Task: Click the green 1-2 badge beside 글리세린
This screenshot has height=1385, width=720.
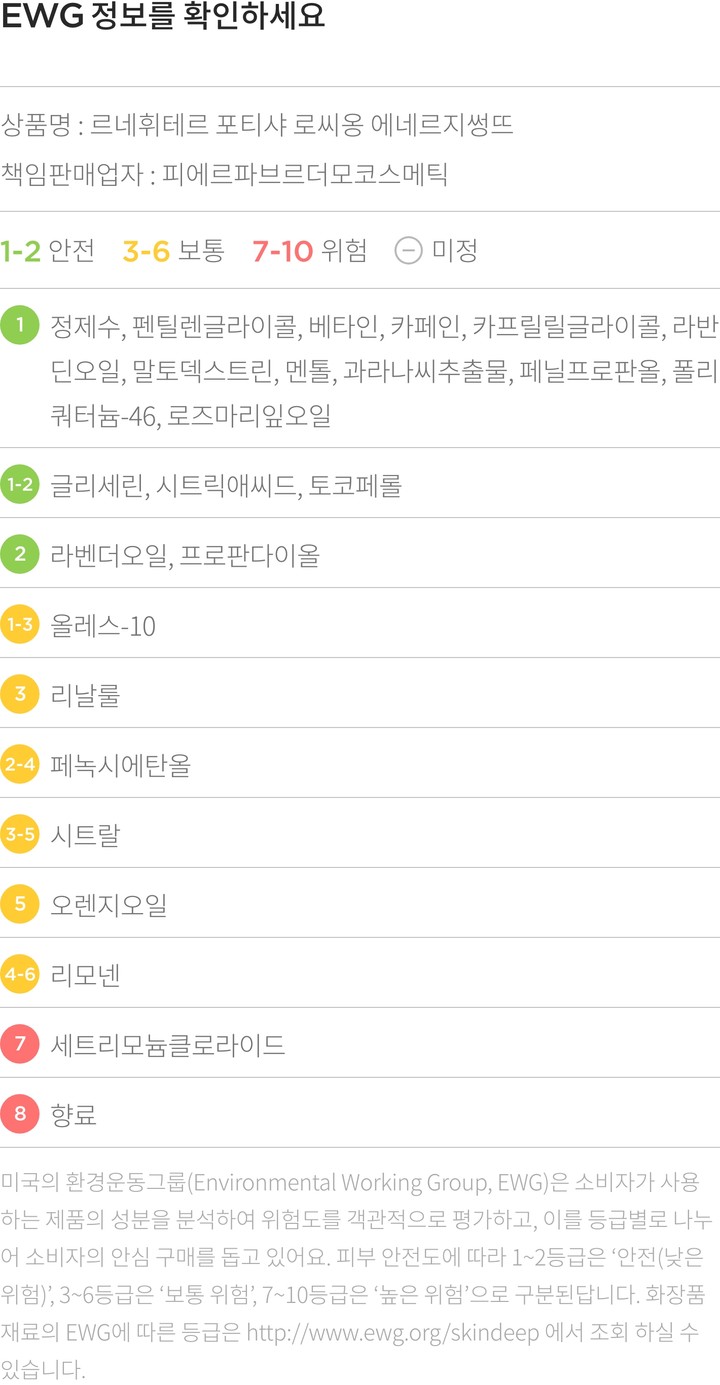Action: (x=20, y=485)
